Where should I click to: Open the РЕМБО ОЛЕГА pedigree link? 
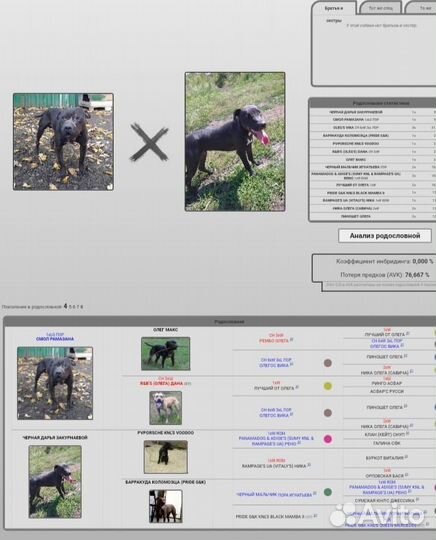[x=274, y=341]
